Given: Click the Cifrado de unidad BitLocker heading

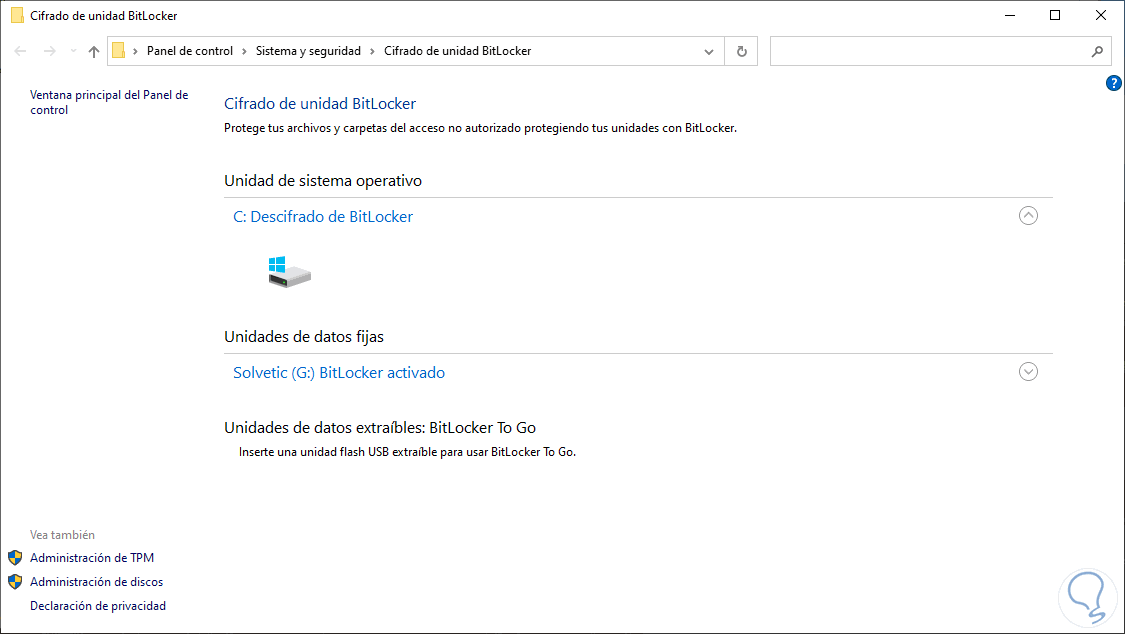Looking at the screenshot, I should click(320, 104).
